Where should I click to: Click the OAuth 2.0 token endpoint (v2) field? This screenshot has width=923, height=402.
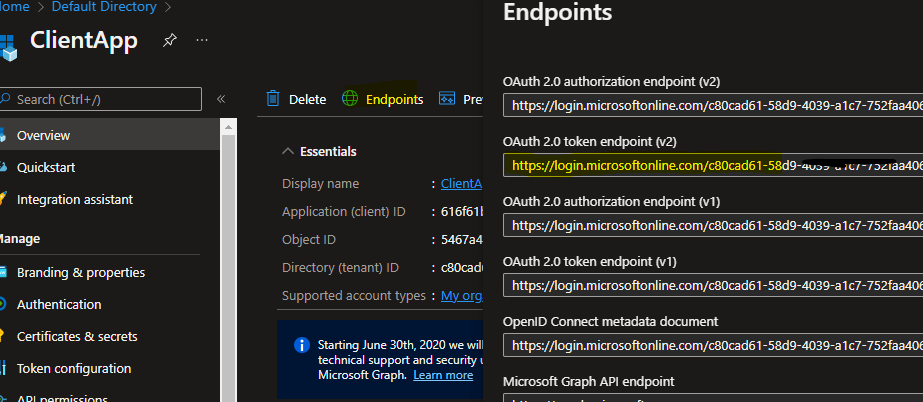(x=713, y=165)
